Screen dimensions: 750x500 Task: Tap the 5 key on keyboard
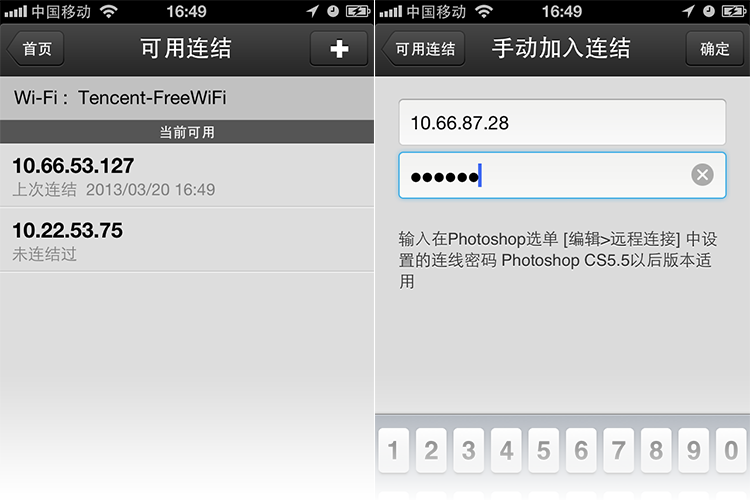click(543, 450)
